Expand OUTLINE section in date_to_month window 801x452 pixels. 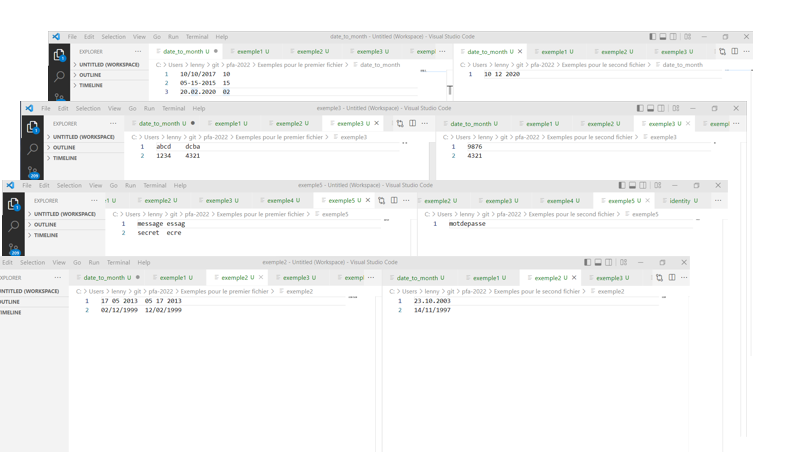tap(90, 75)
